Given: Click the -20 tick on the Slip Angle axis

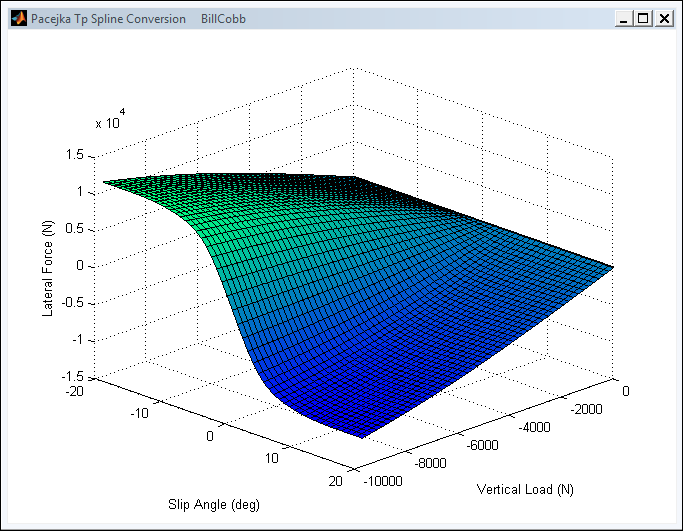Looking at the screenshot, I should (x=74, y=391).
